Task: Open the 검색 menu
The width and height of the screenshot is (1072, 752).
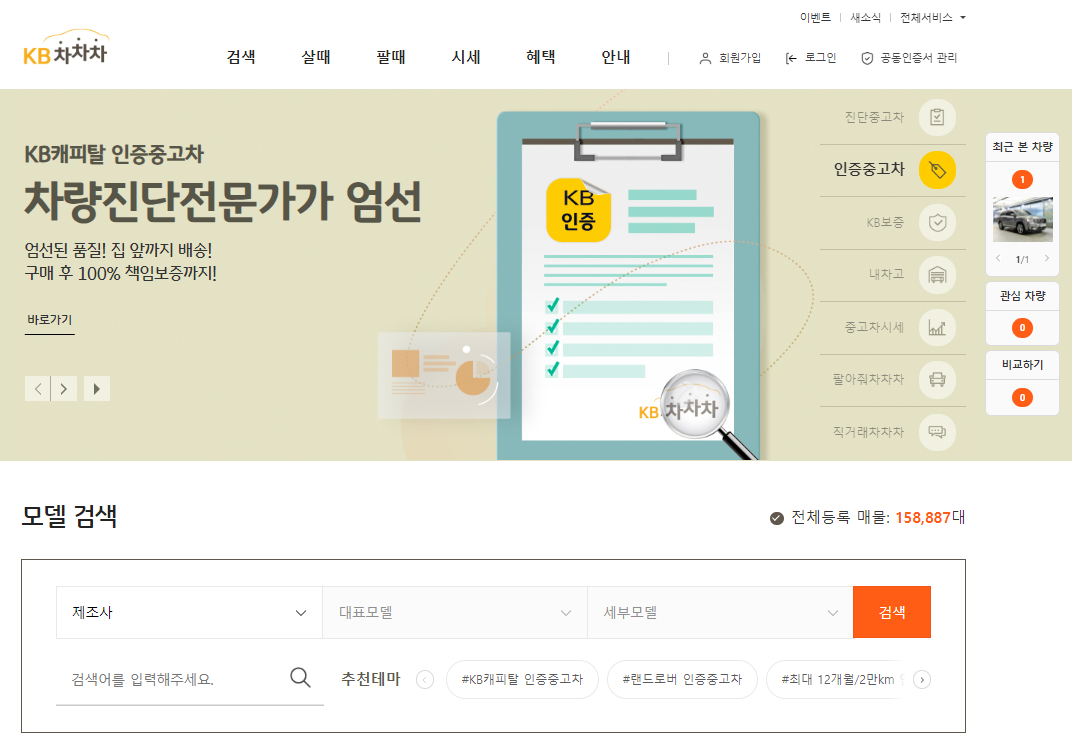Action: [241, 57]
